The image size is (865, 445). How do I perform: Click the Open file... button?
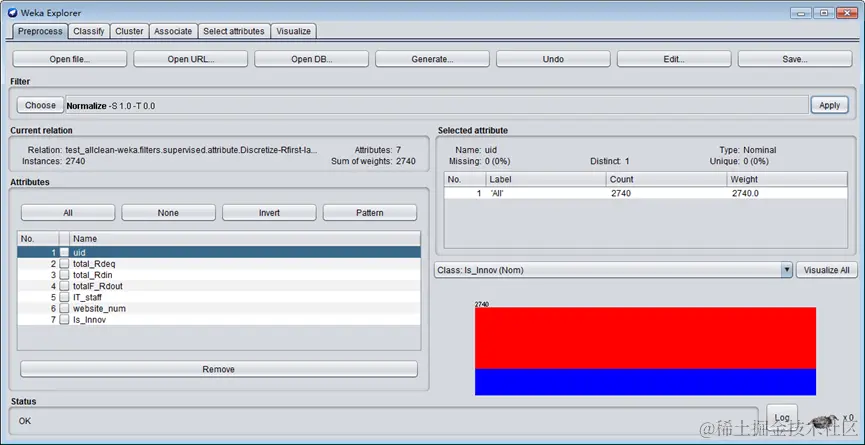click(70, 59)
